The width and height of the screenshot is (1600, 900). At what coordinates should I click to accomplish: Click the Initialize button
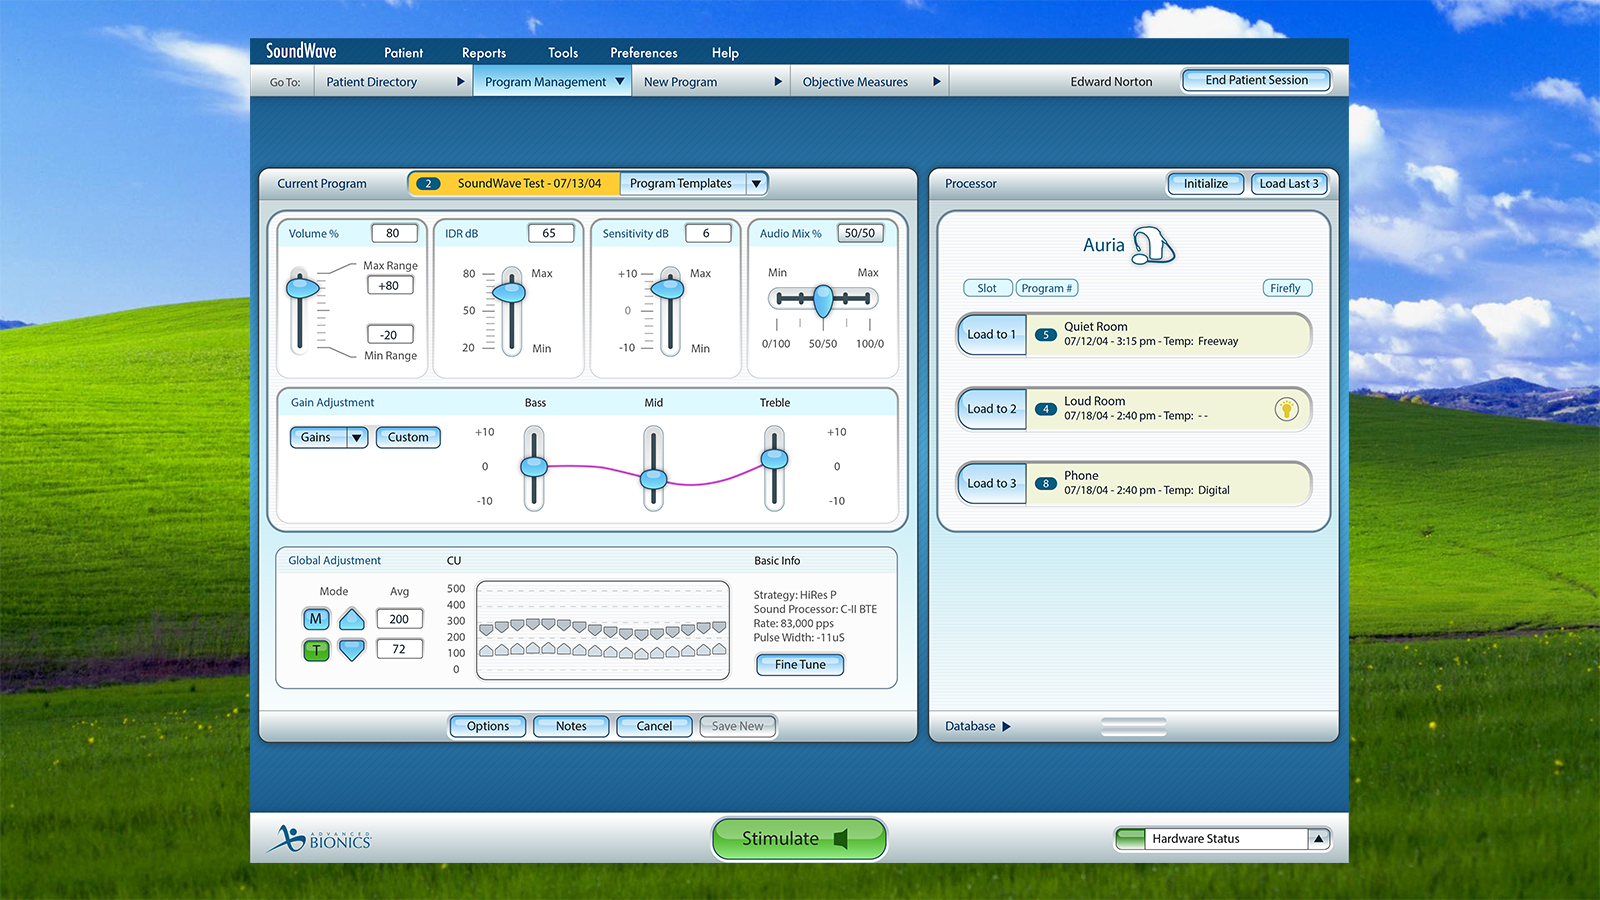coord(1205,184)
